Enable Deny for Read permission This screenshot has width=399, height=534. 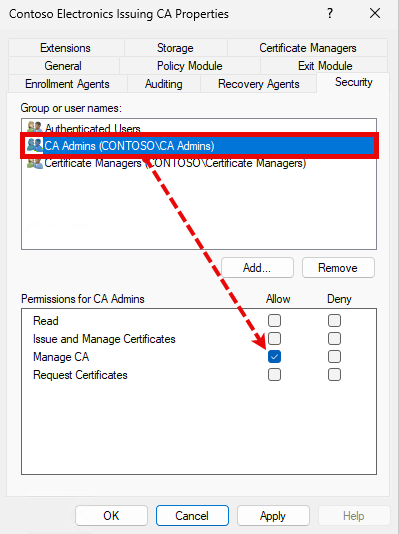[x=334, y=320]
